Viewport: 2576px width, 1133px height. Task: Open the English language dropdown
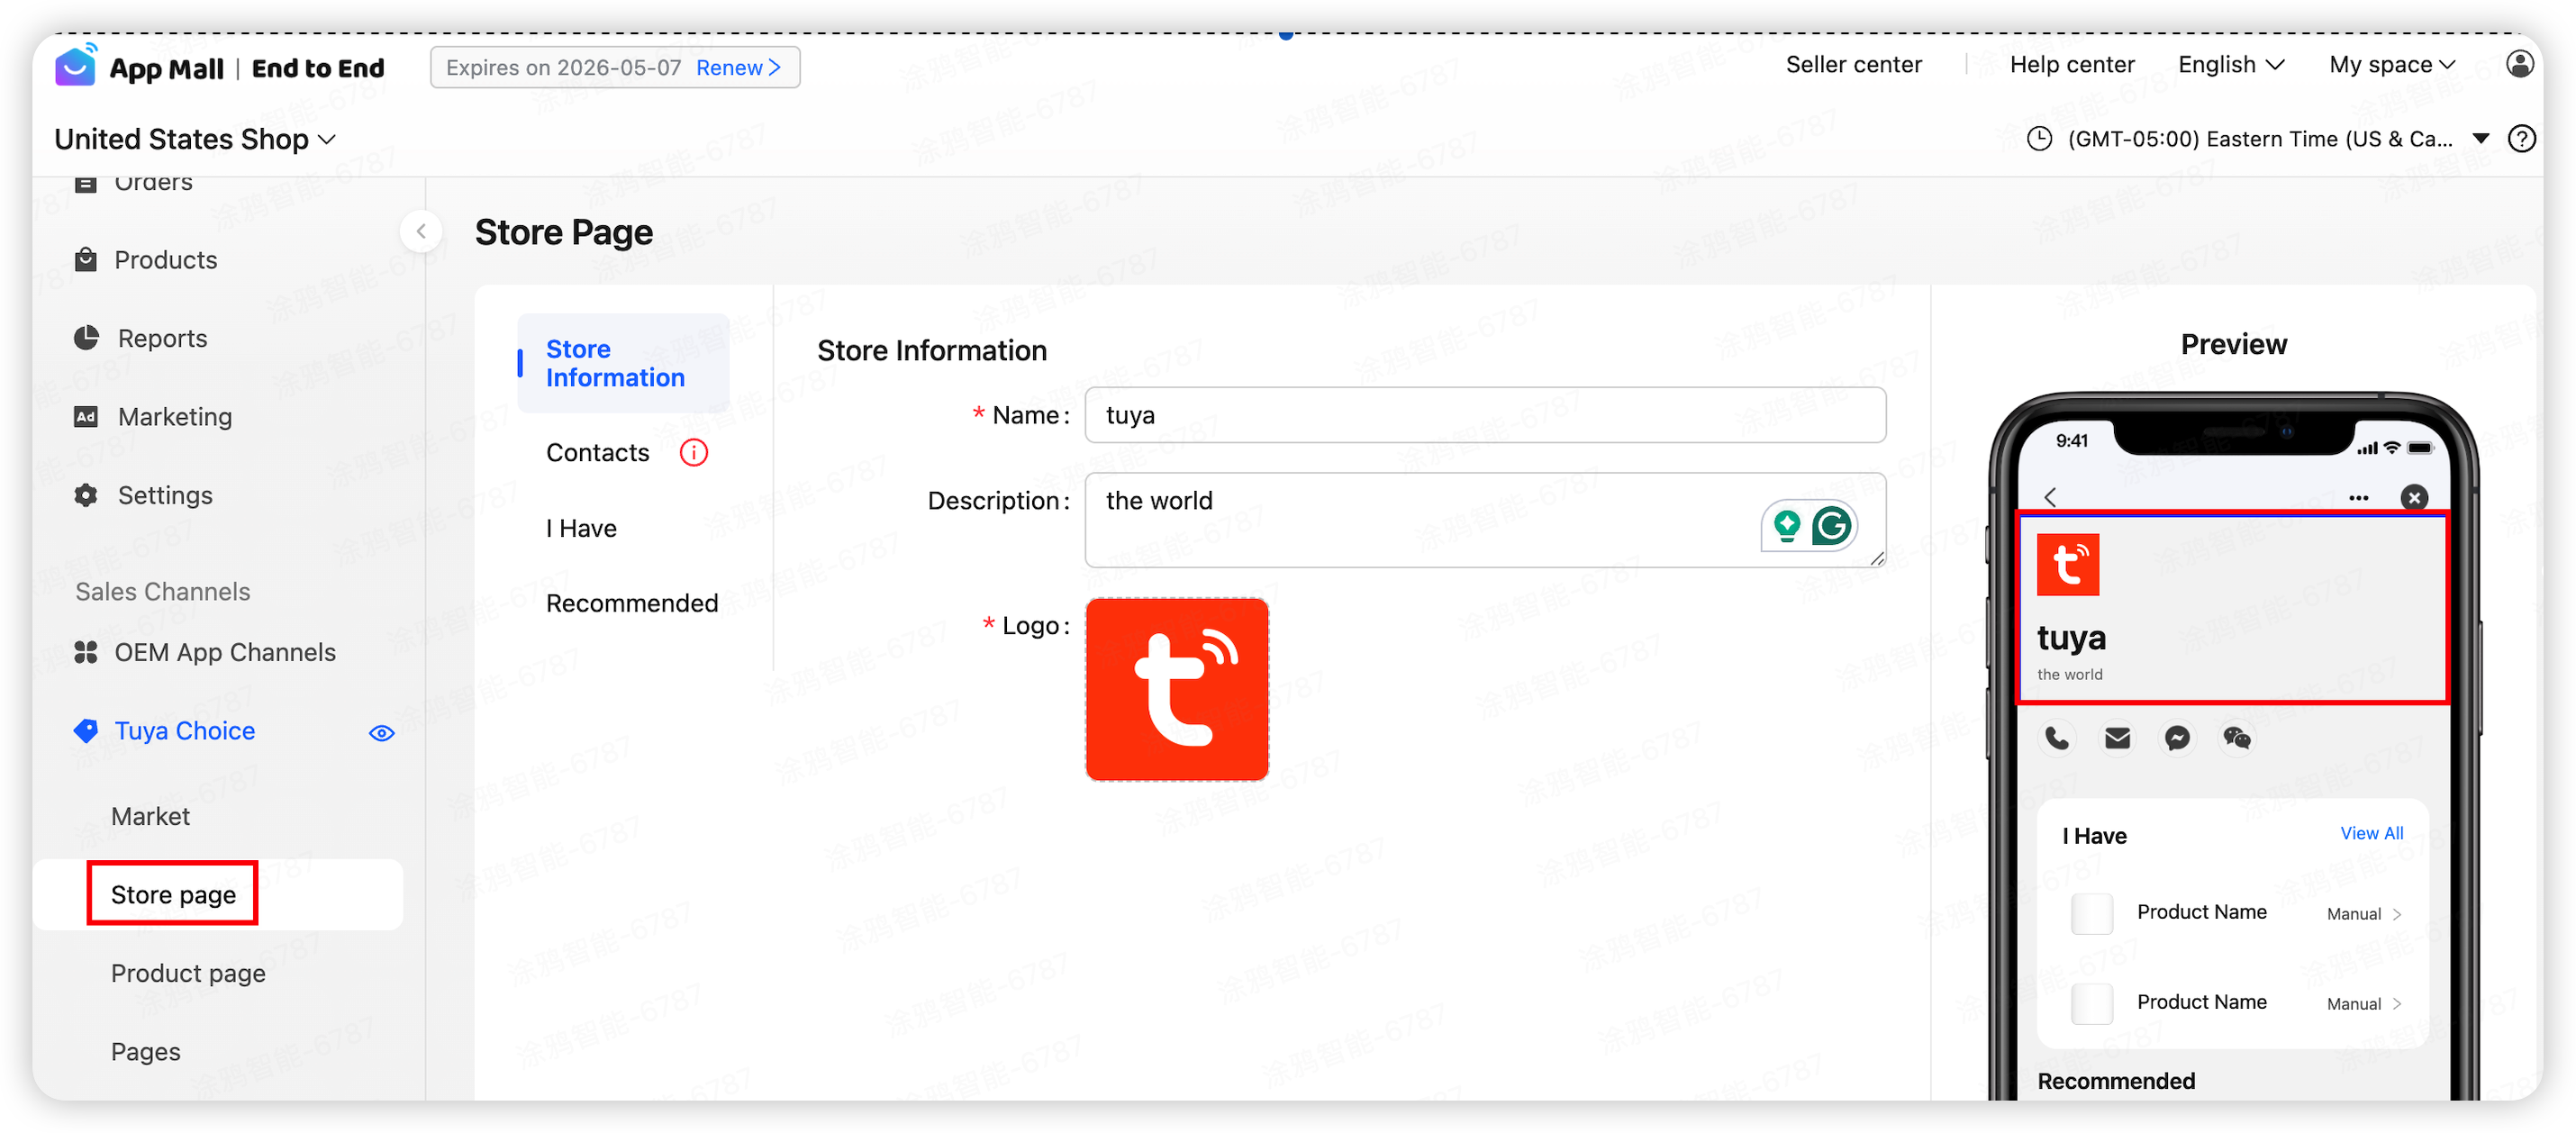point(2231,65)
